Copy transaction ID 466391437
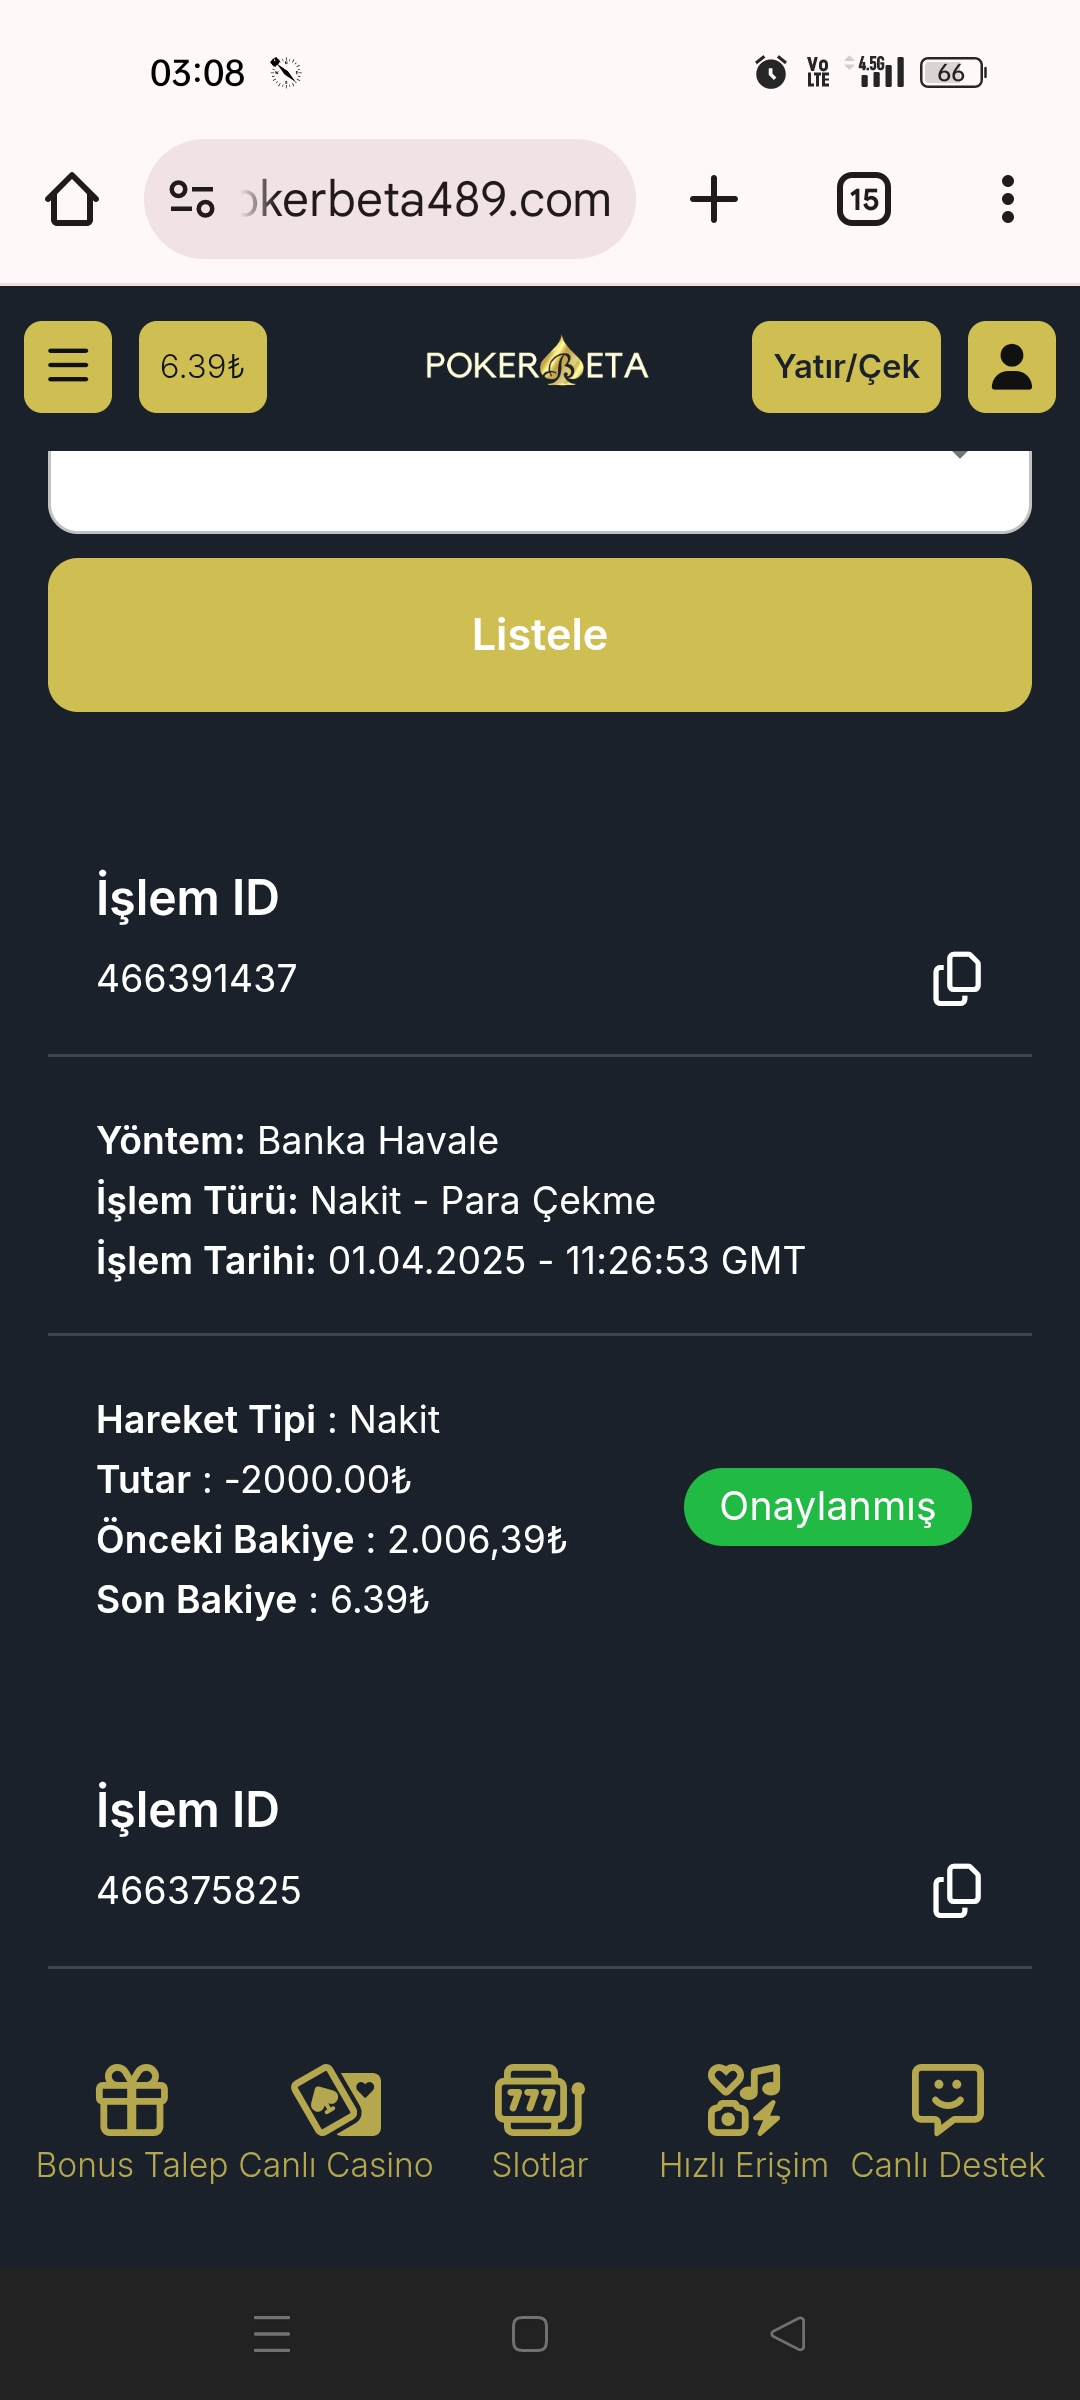Viewport: 1080px width, 2400px height. coord(956,978)
